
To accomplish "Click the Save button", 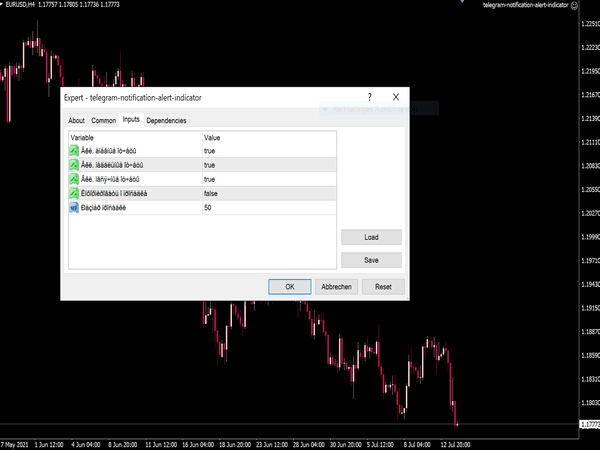I will coord(371,260).
